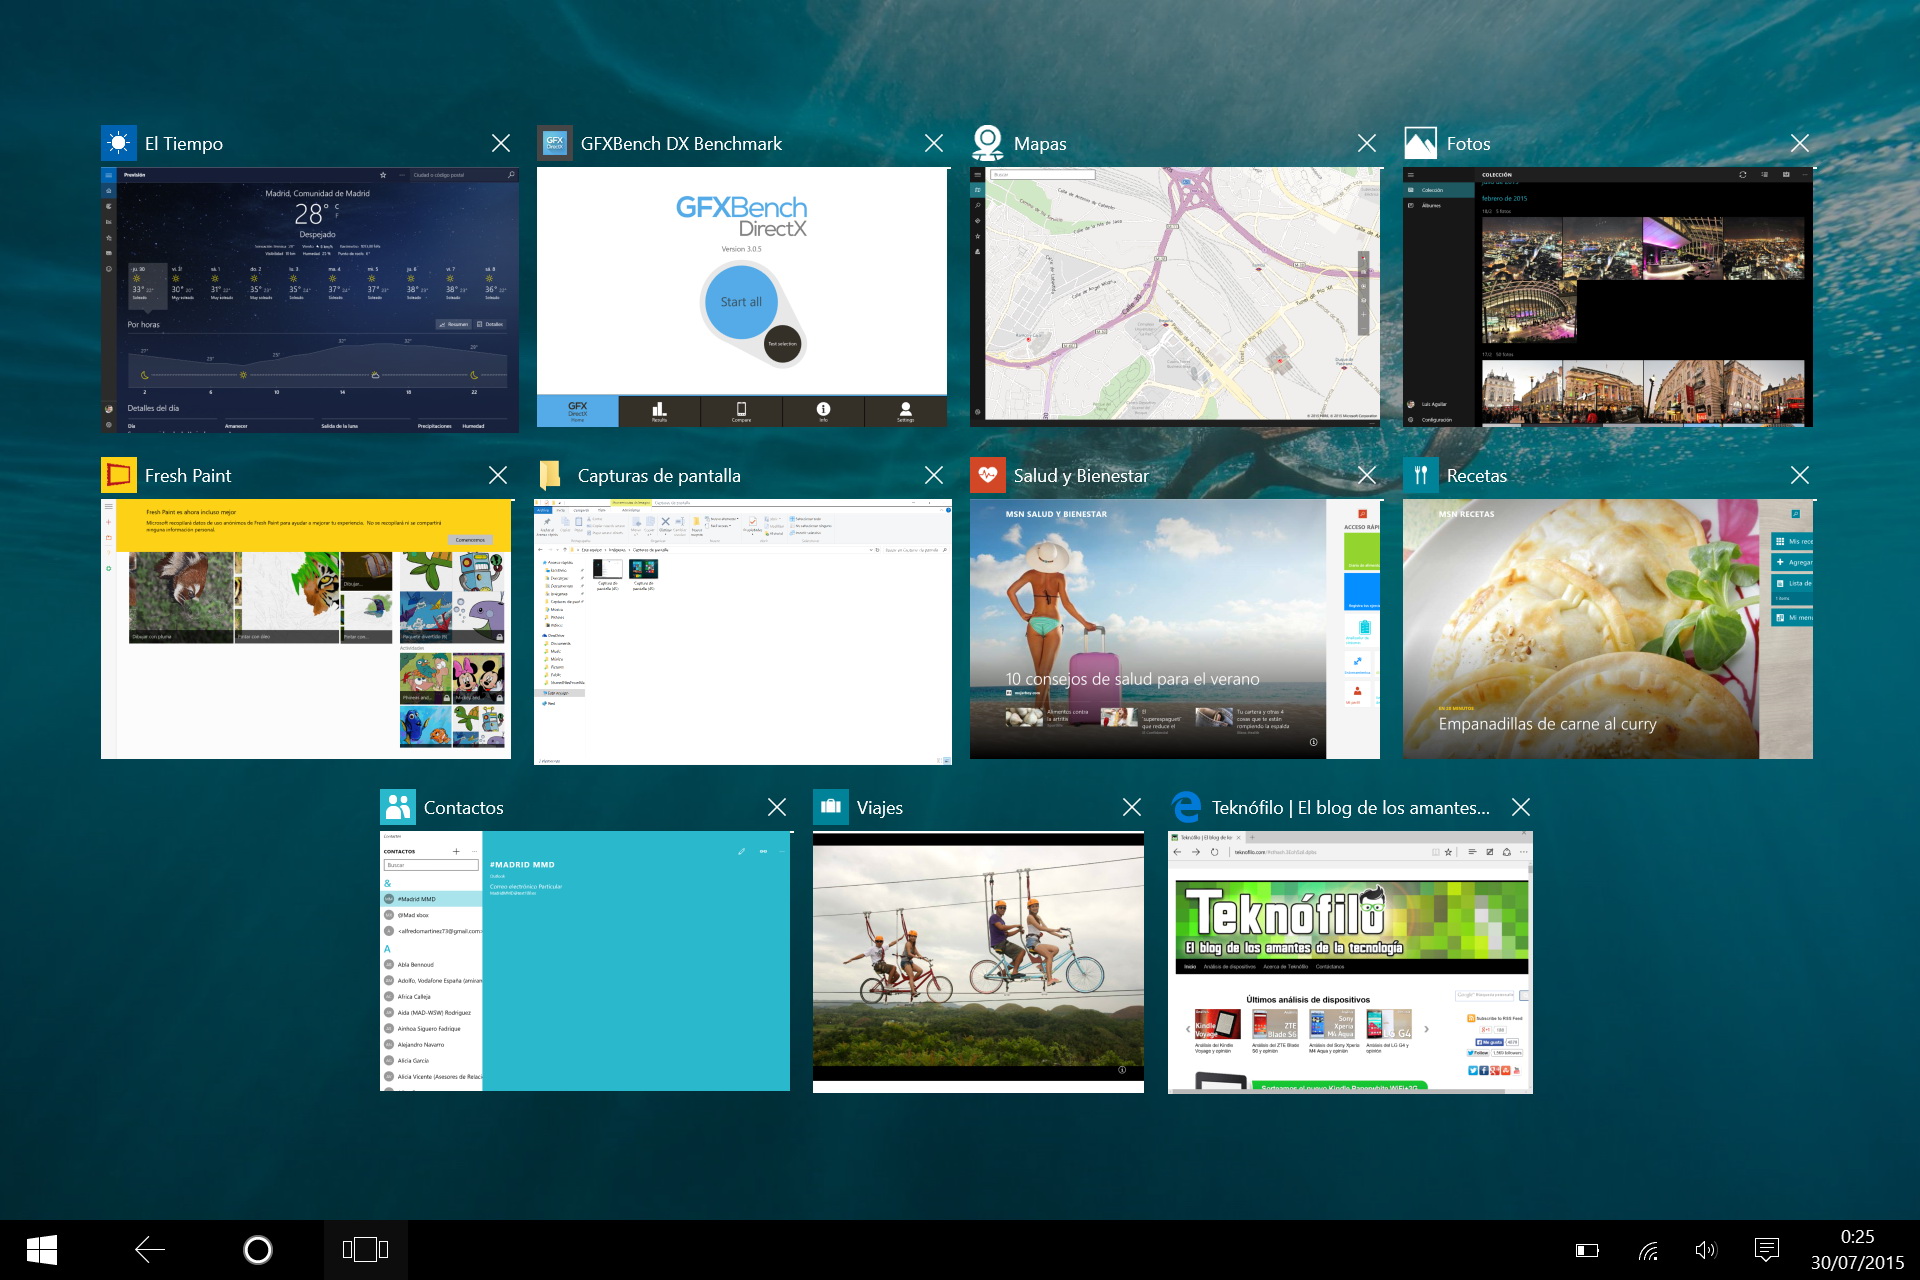Click the Fresh Paint app icon
1920x1280 pixels.
[x=119, y=475]
